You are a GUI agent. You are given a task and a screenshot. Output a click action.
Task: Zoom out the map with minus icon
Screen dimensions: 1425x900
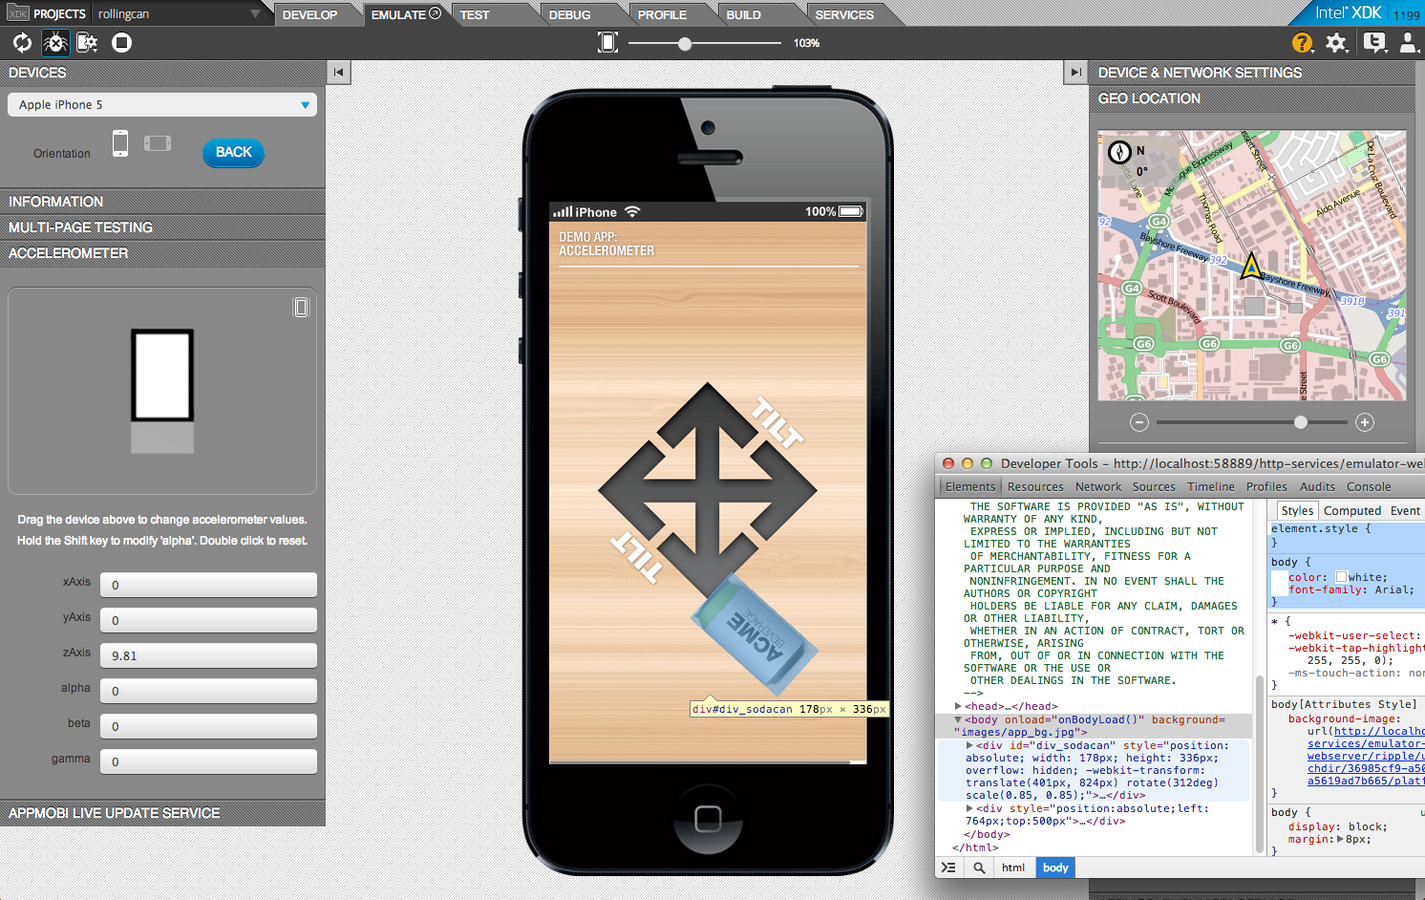pyautogui.click(x=1139, y=422)
